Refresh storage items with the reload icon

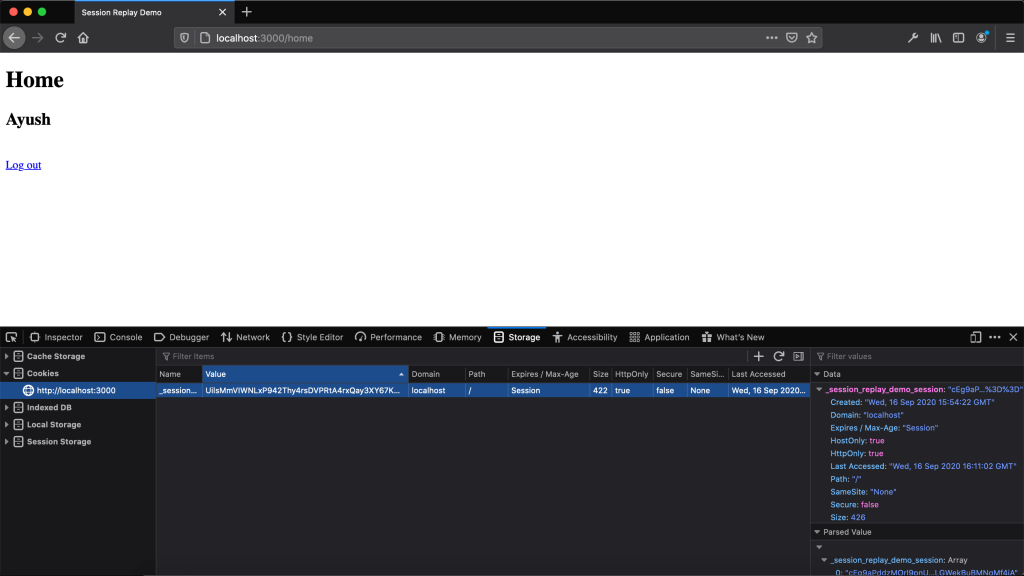[x=777, y=356]
